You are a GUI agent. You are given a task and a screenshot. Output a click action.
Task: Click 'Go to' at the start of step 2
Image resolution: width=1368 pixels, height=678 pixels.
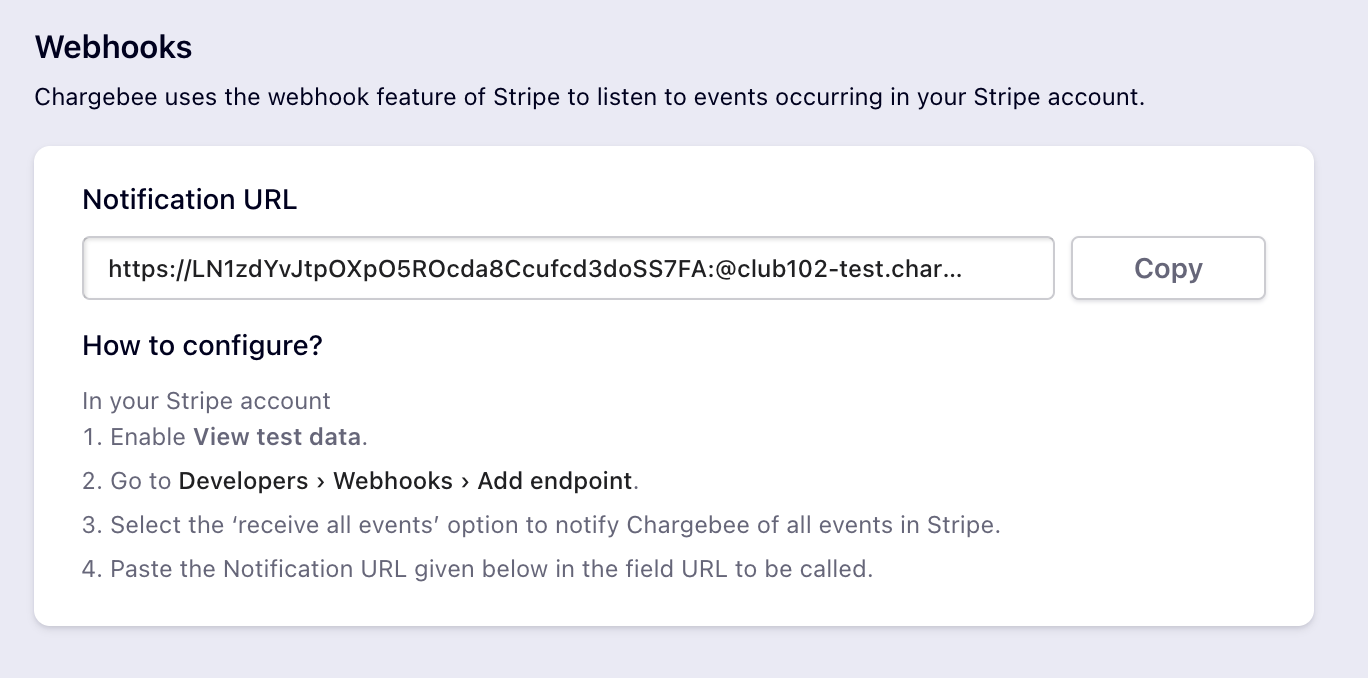[141, 481]
